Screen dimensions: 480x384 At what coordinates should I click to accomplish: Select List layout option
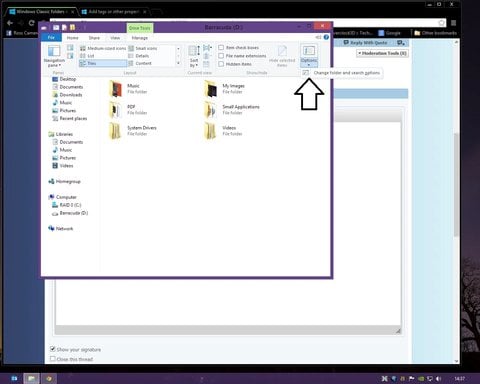[87, 56]
